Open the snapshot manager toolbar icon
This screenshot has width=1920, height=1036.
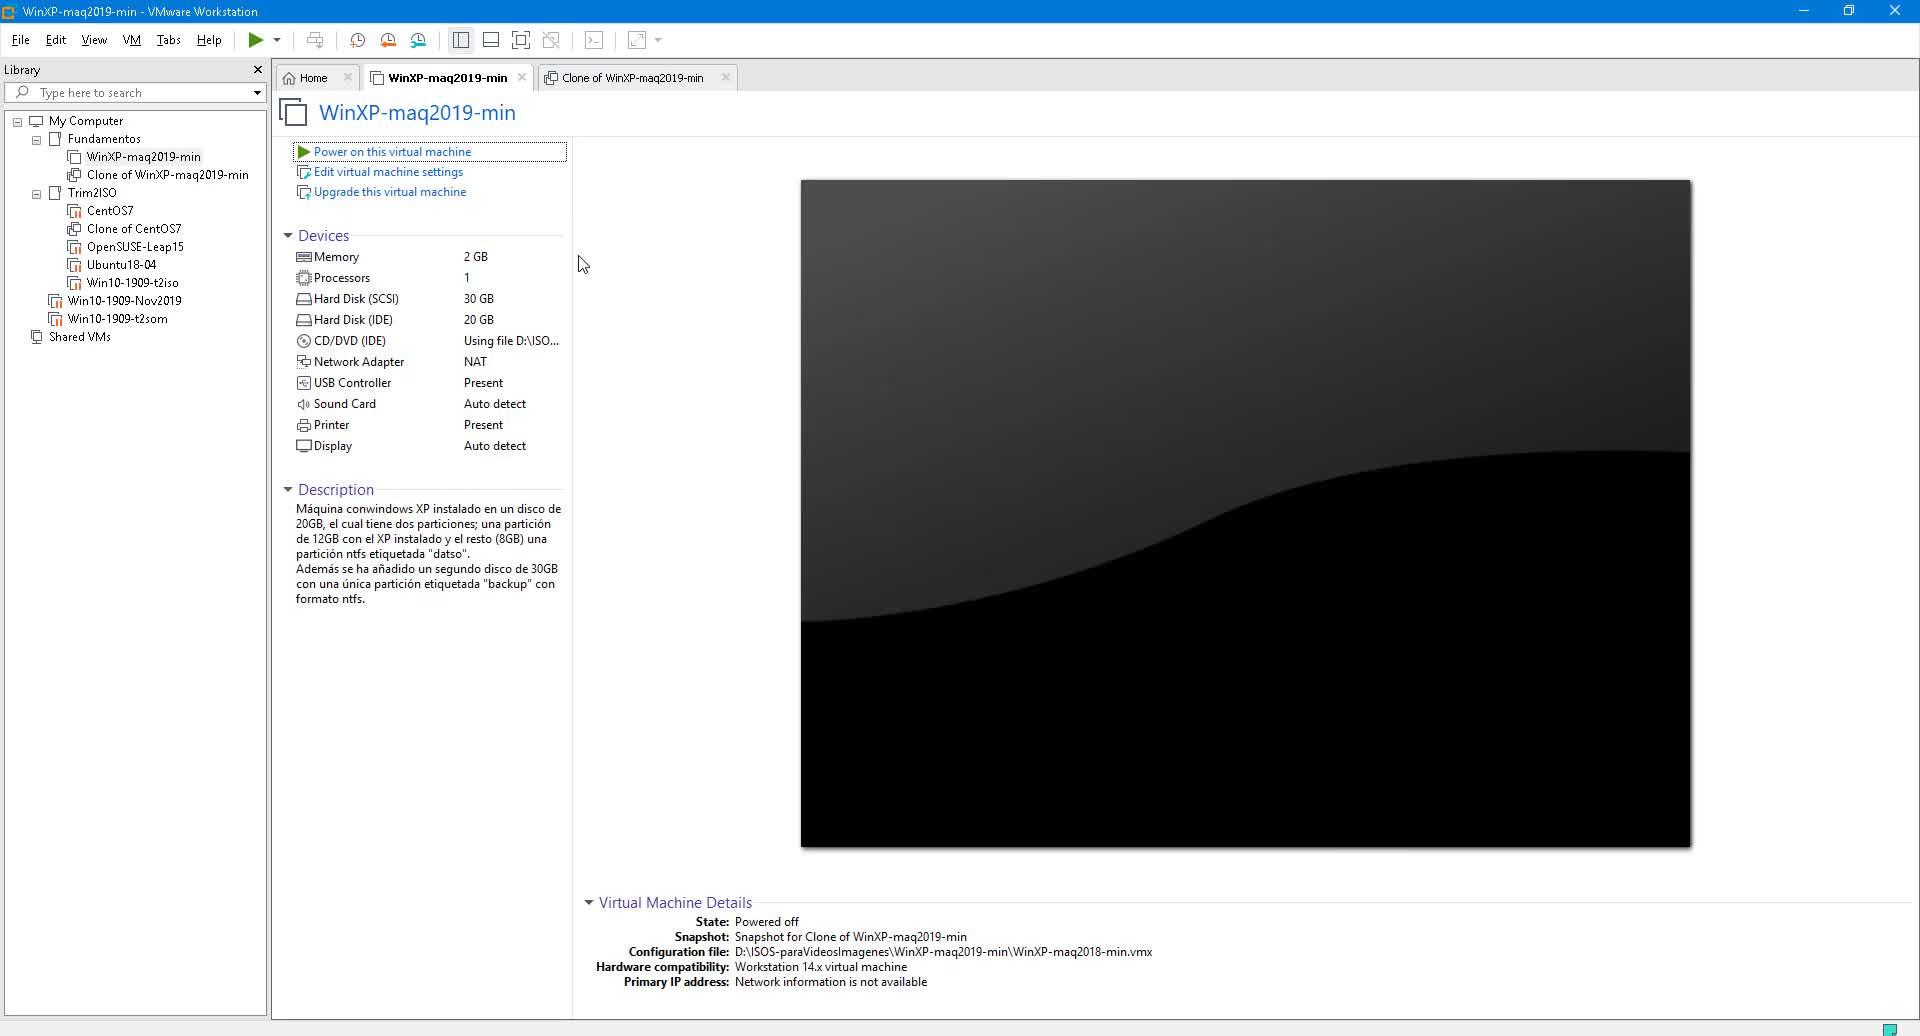(419, 40)
